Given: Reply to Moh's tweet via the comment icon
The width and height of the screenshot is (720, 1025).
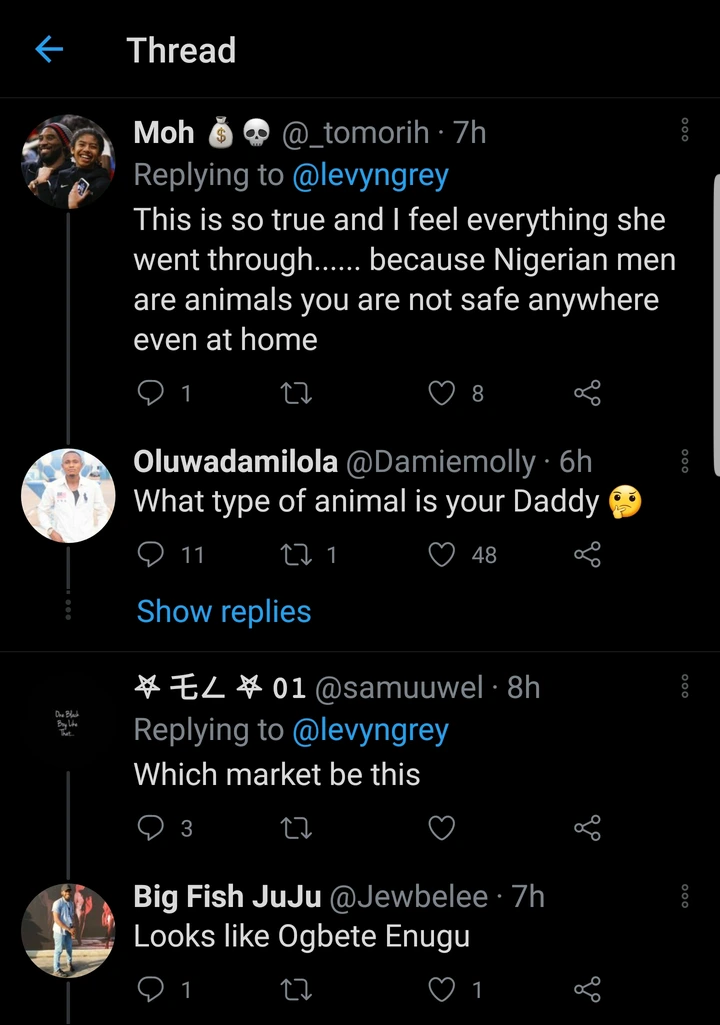Looking at the screenshot, I should 150,394.
